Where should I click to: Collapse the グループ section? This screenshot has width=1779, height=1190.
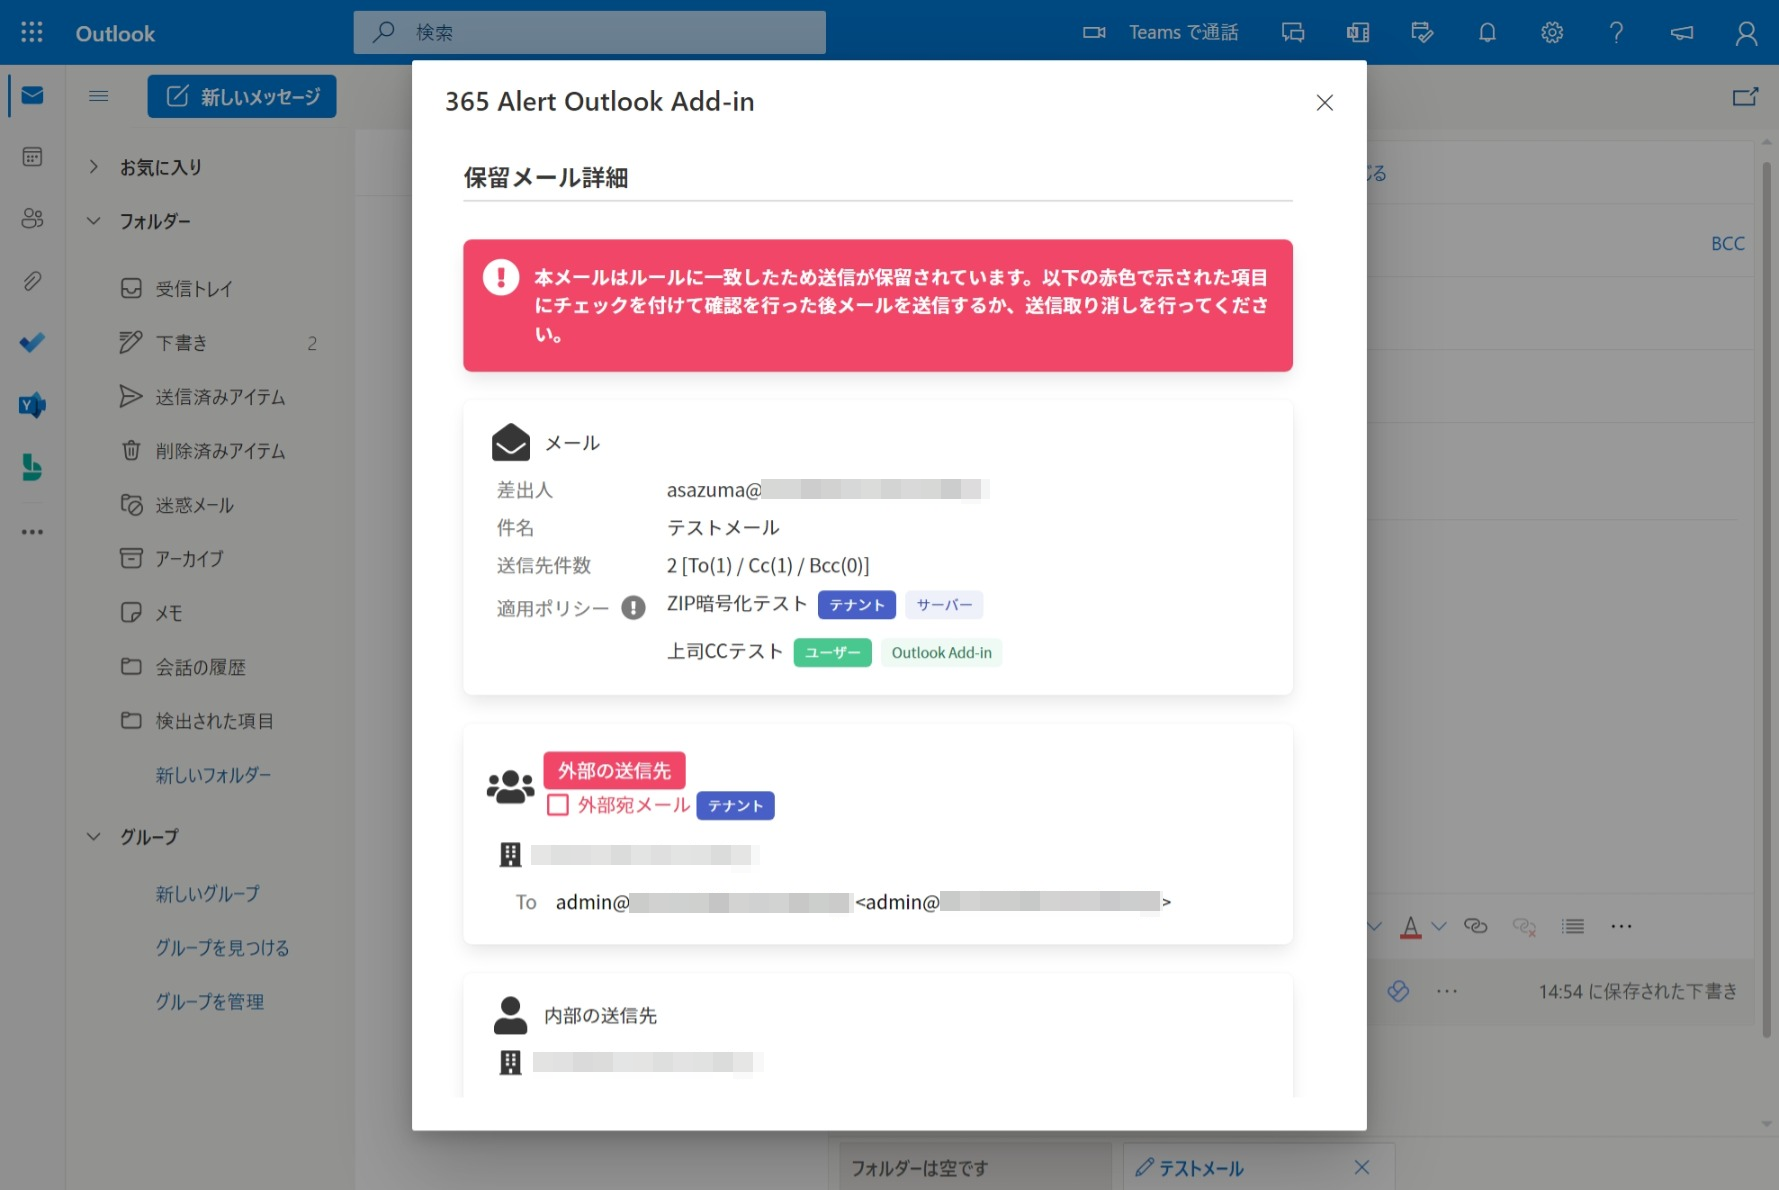pyautogui.click(x=93, y=837)
